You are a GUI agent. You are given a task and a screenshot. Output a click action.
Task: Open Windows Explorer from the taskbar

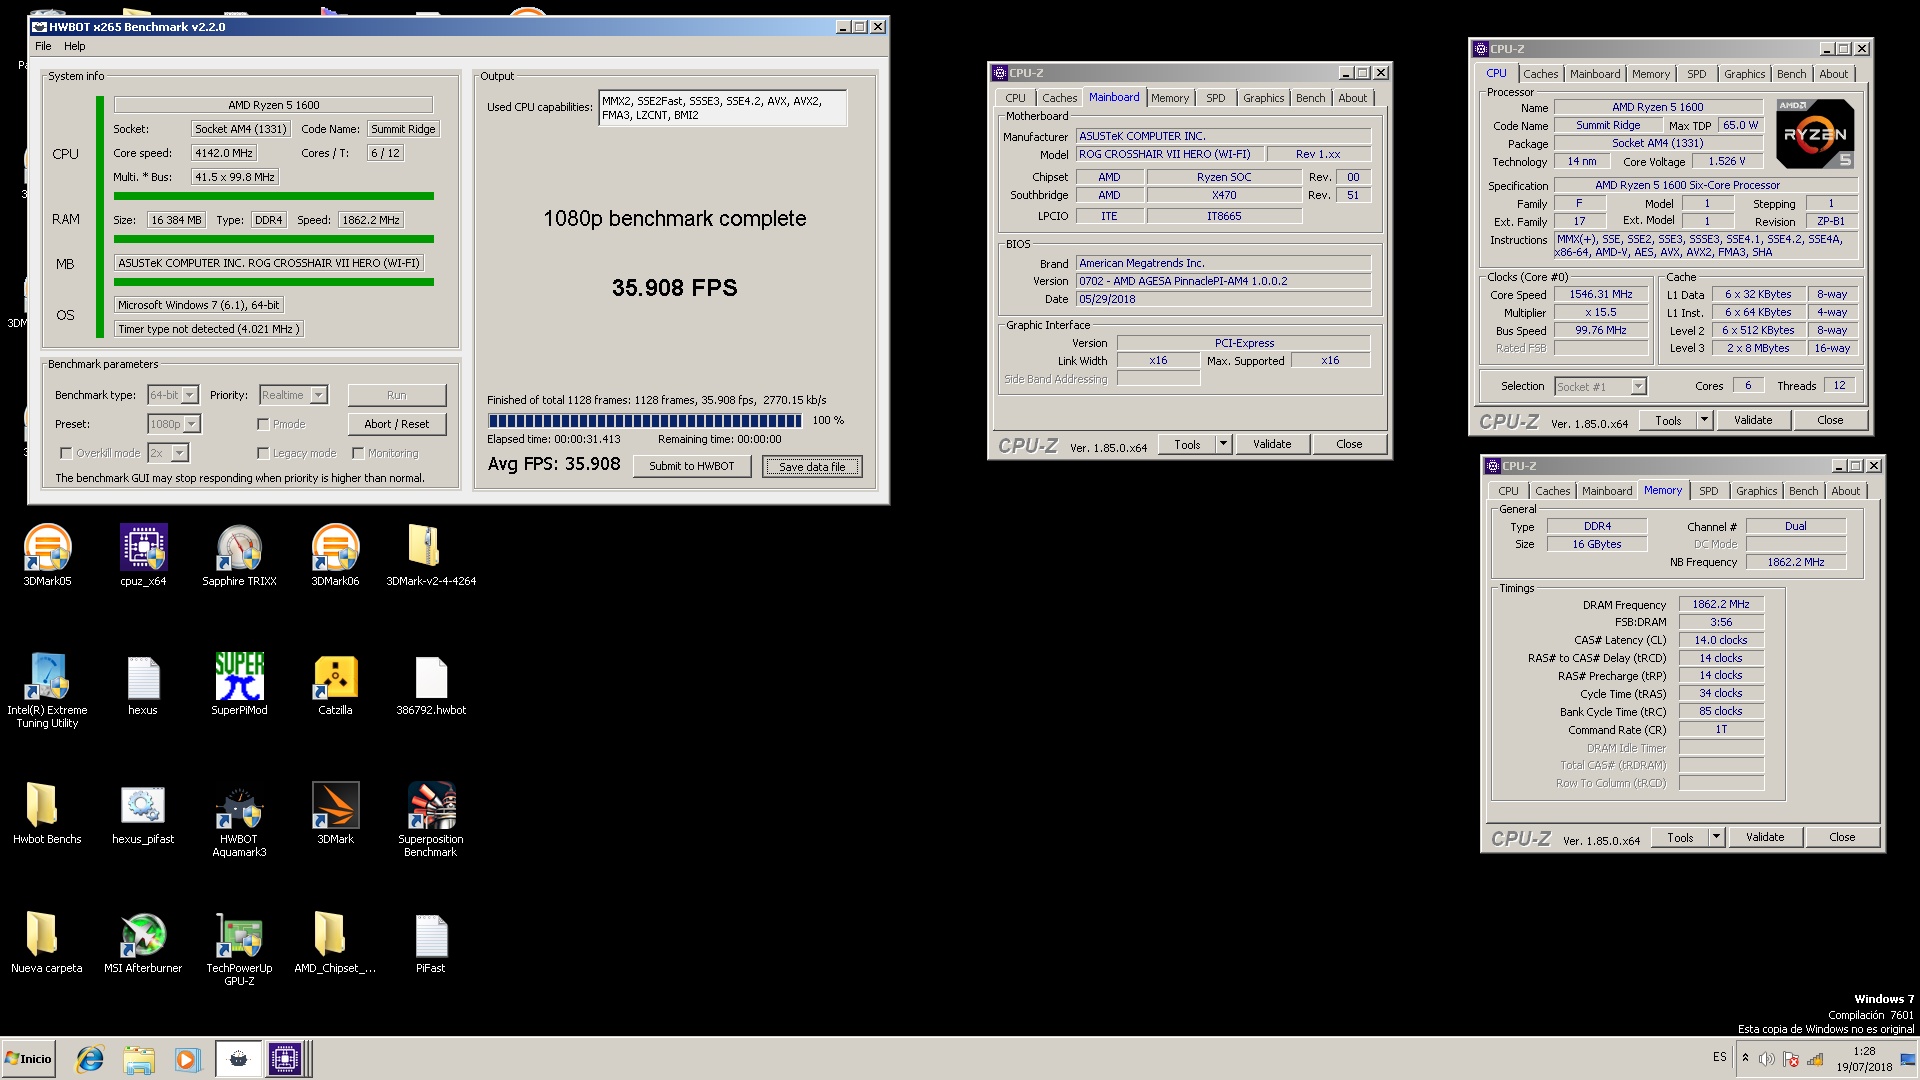click(139, 1059)
